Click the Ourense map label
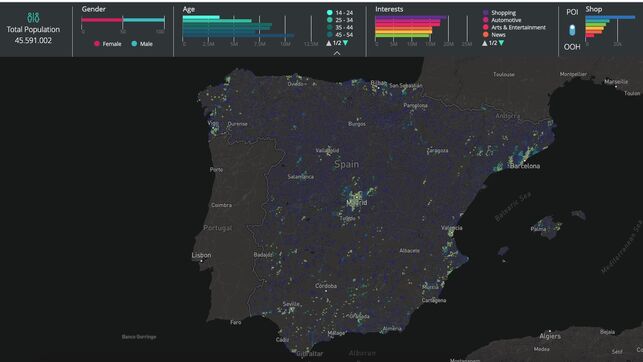The width and height of the screenshot is (643, 362). [x=237, y=124]
